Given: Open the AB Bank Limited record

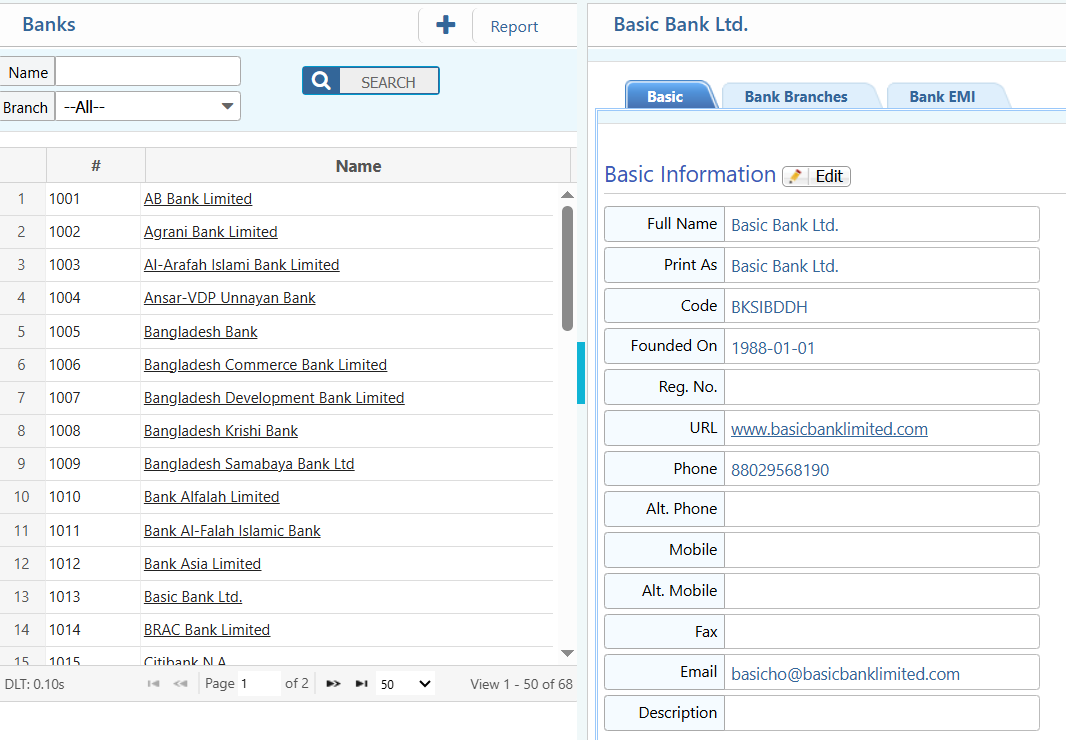Looking at the screenshot, I should pyautogui.click(x=197, y=198).
